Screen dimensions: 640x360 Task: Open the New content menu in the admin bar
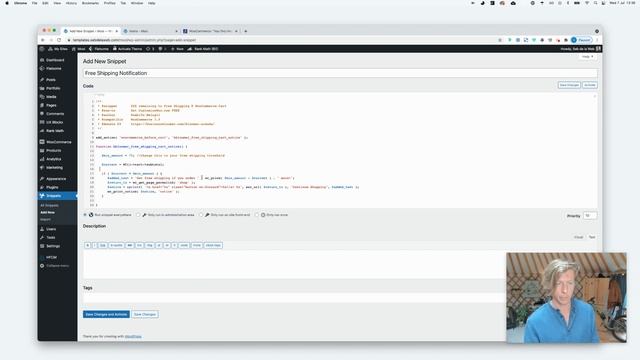pyautogui.click(x=178, y=49)
